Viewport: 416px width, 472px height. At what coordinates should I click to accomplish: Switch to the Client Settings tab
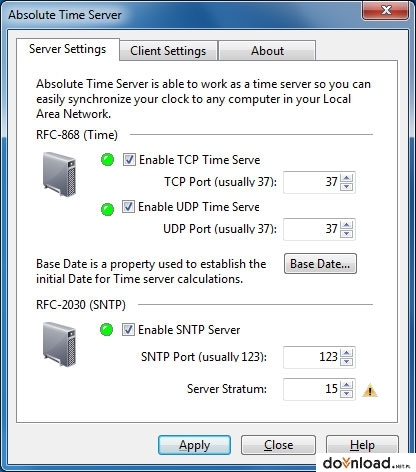coord(168,51)
